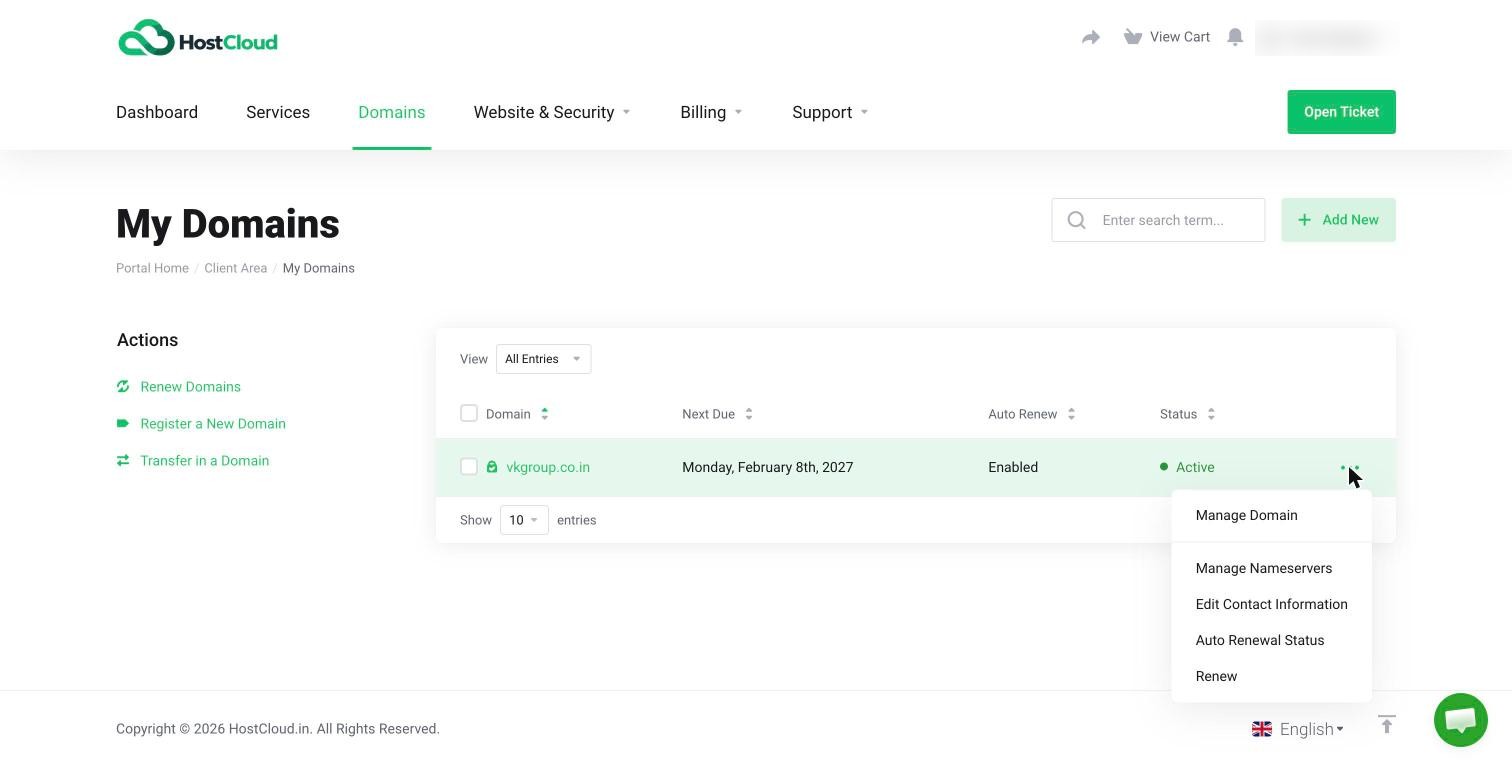The height and width of the screenshot is (767, 1512).
Task: Expand the Support menu
Action: click(x=830, y=112)
